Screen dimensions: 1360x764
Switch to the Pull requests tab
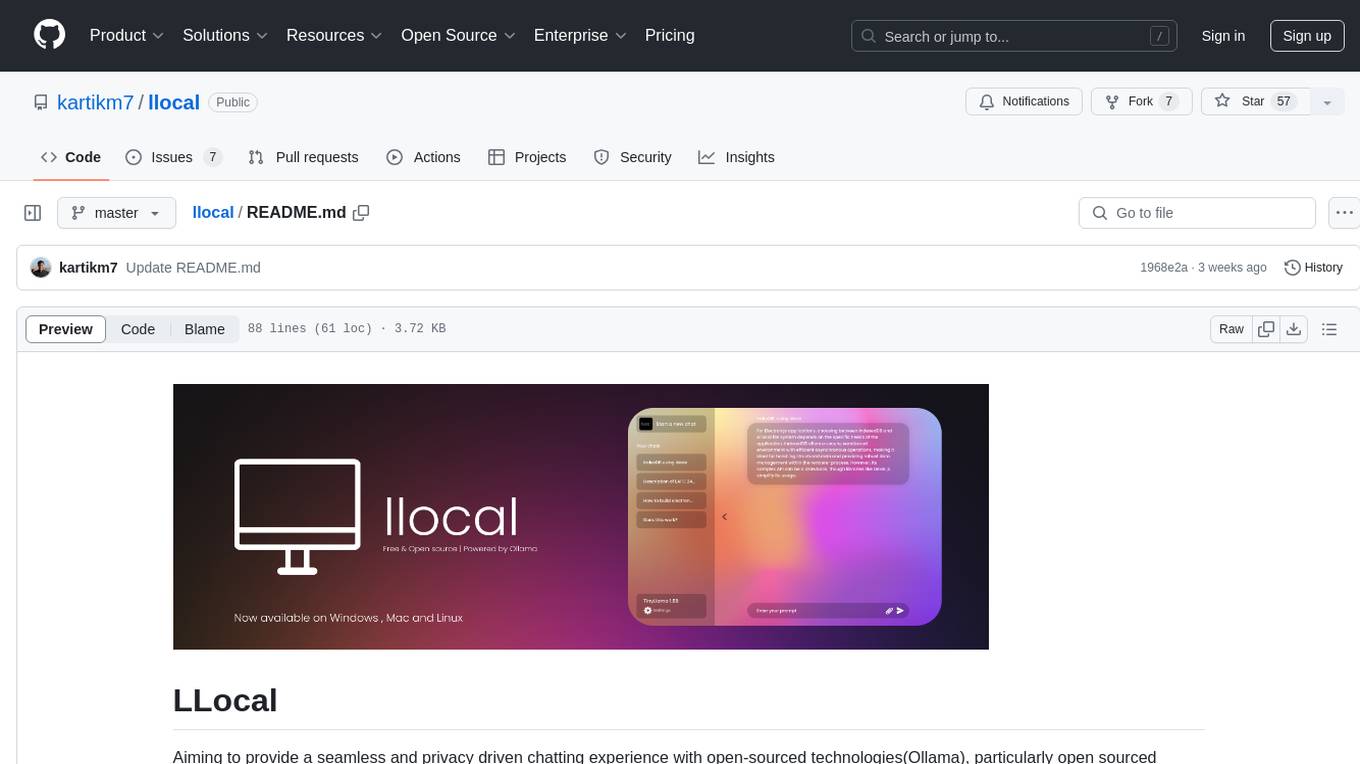click(x=303, y=157)
